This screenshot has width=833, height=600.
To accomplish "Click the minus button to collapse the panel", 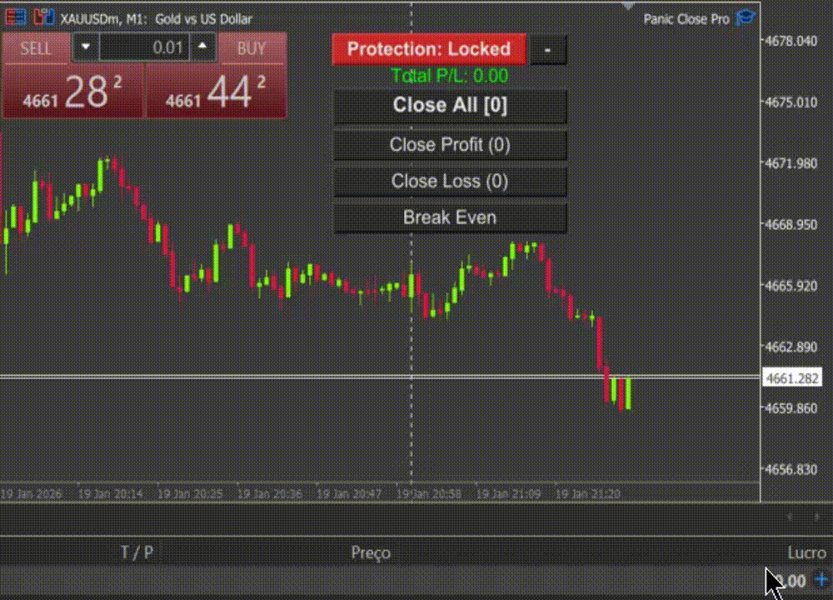I will pyautogui.click(x=548, y=48).
